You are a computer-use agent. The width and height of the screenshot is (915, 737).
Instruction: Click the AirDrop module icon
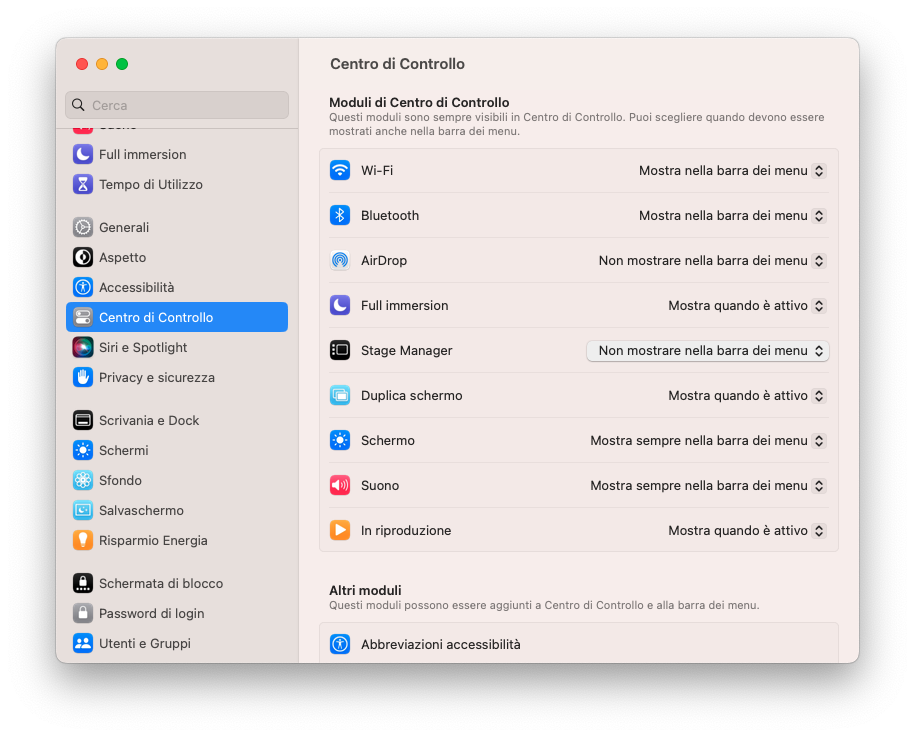pyautogui.click(x=340, y=260)
